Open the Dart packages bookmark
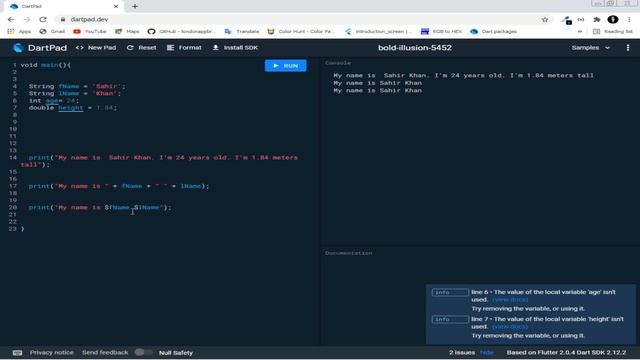Screen dimensions: 640x360 coord(493,31)
